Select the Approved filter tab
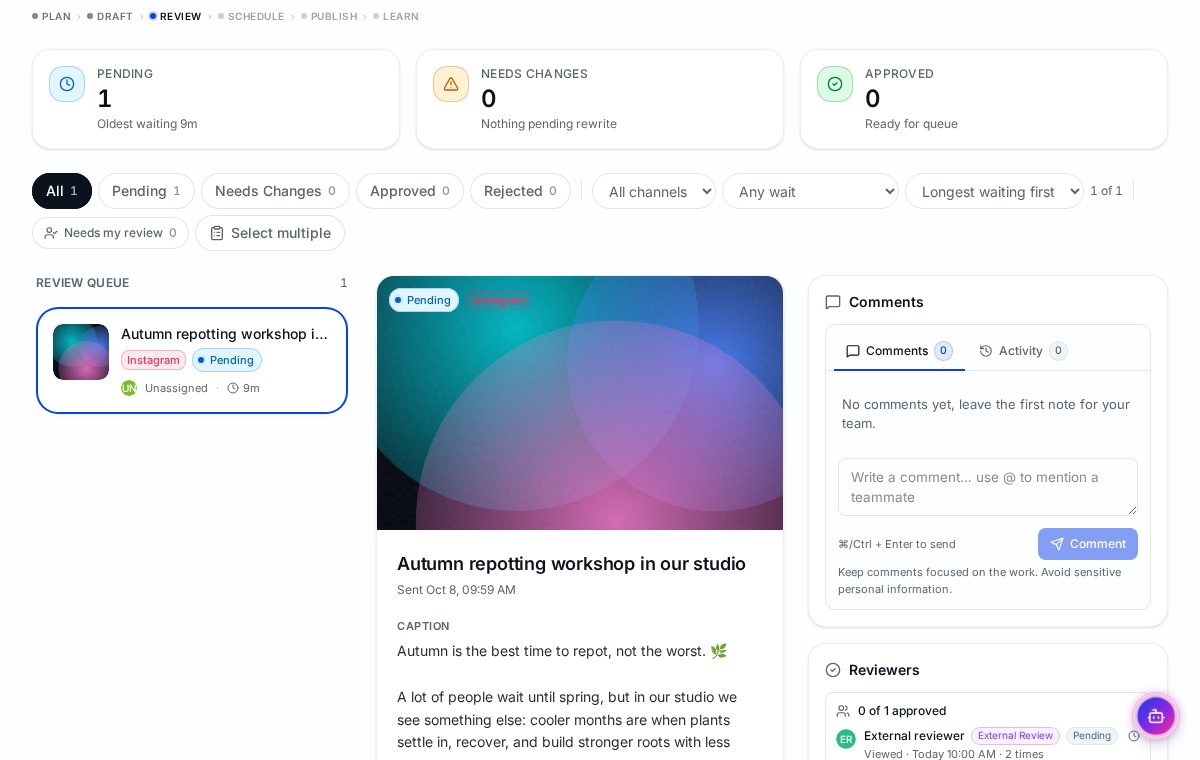Screen dimensions: 1200x760 pos(410,191)
